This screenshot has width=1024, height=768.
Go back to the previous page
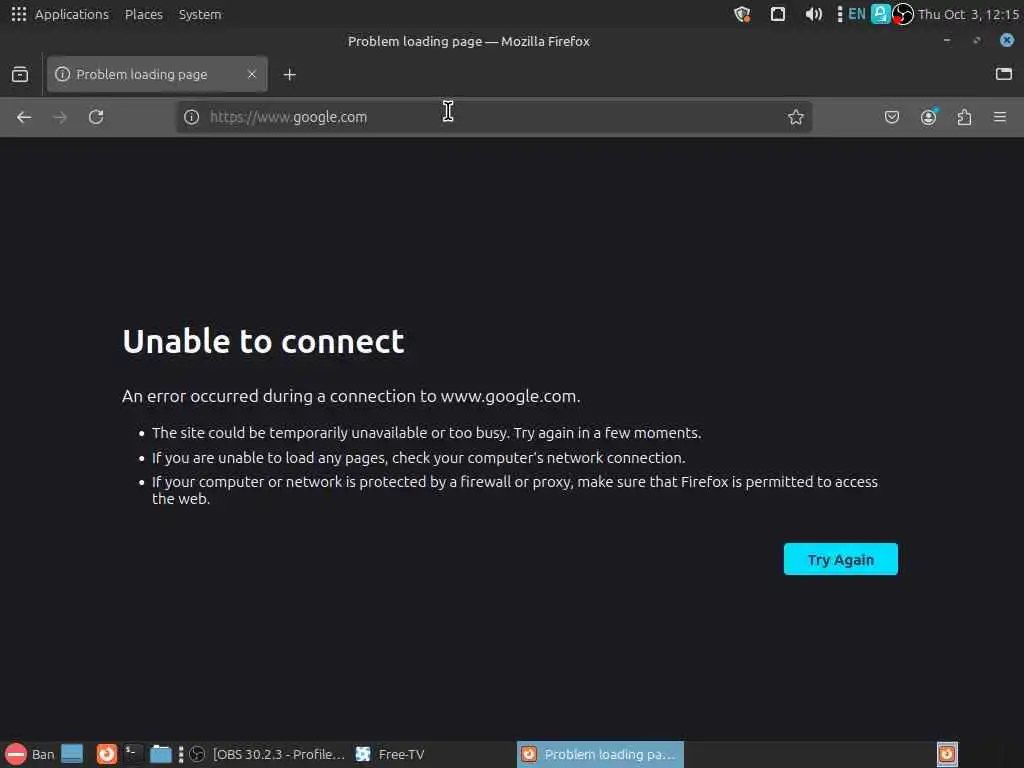click(24, 118)
